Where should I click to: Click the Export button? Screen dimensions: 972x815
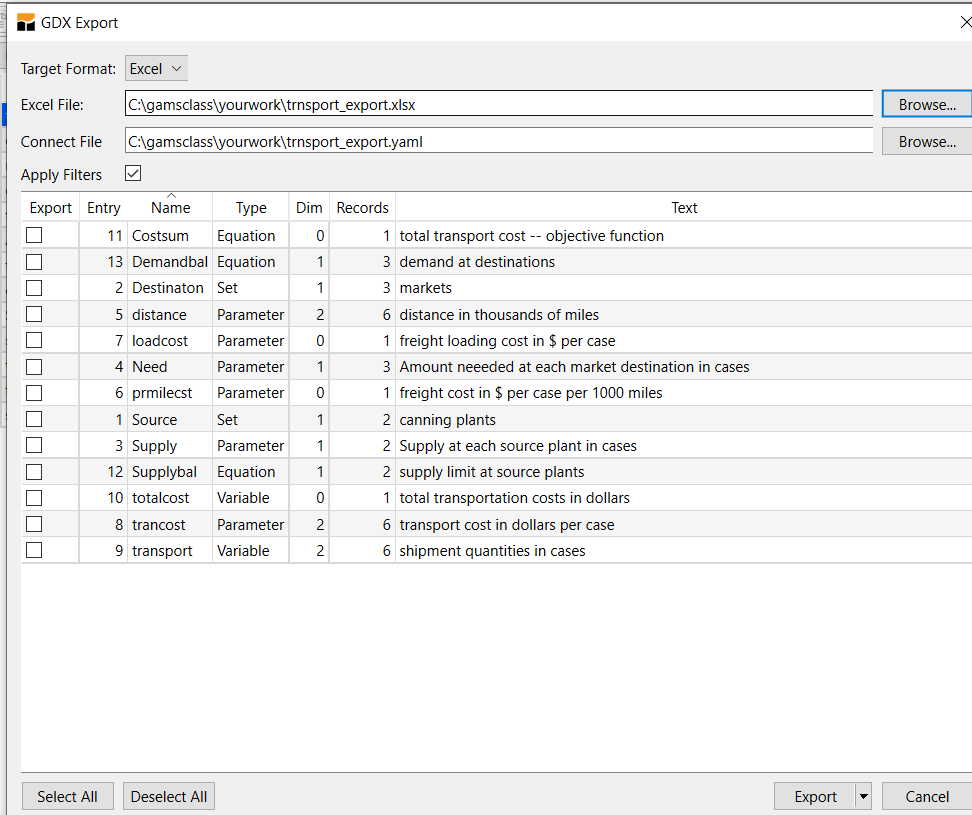tap(815, 797)
